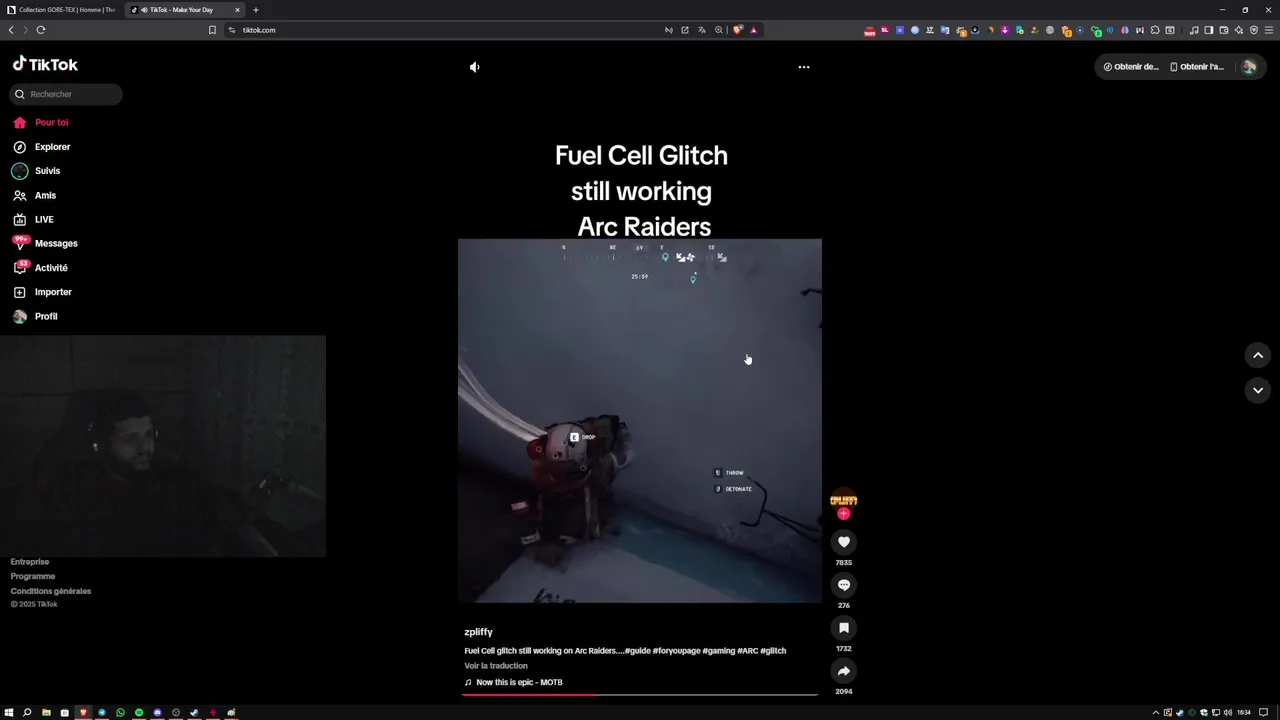Click the #gaming hashtag
Image resolution: width=1280 pixels, height=720 pixels.
(x=718, y=651)
